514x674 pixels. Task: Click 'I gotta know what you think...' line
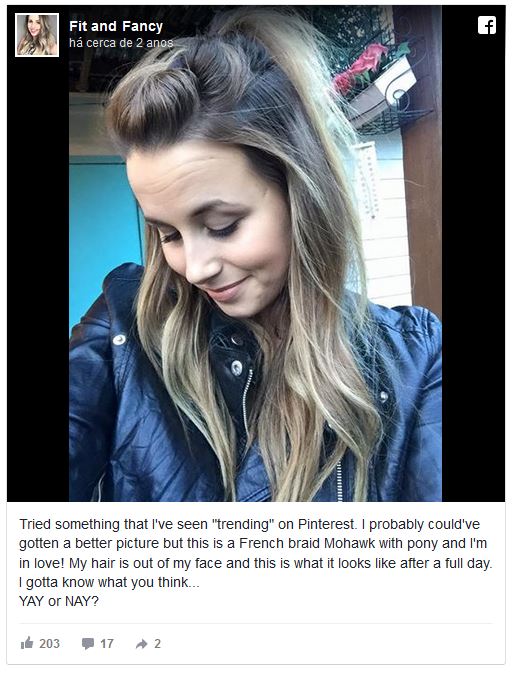click(109, 582)
